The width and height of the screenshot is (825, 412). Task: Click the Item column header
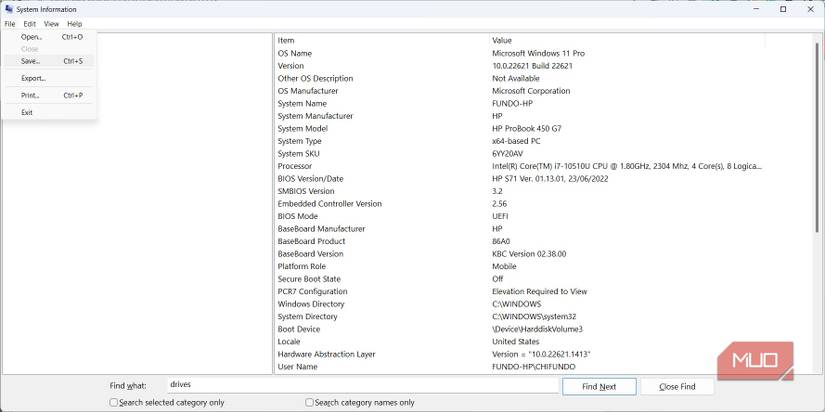382,41
